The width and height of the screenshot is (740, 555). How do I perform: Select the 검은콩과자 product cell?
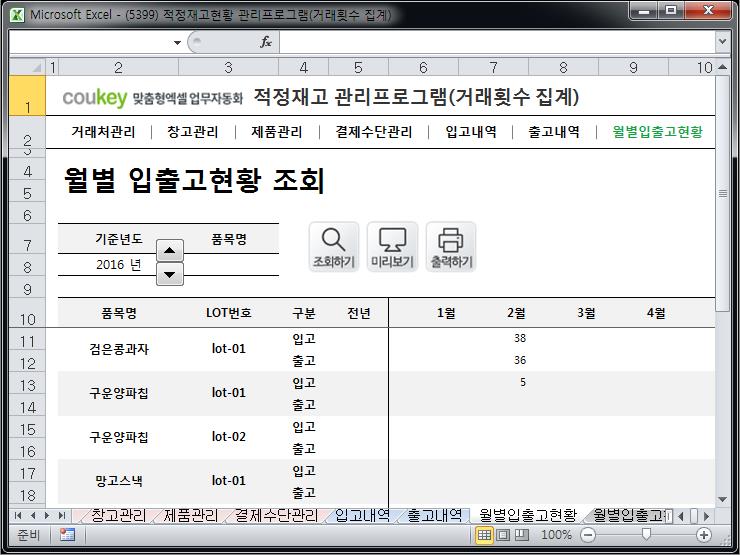tap(118, 349)
